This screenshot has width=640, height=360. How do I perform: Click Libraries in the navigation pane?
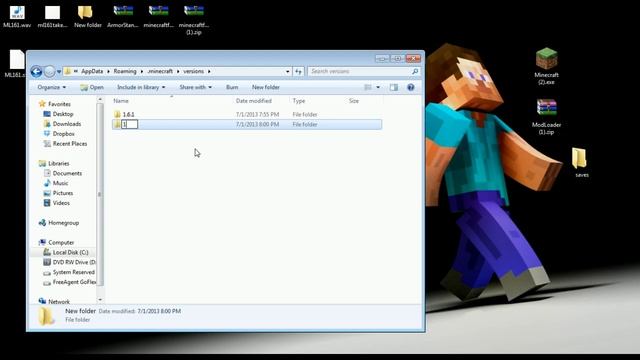54,163
